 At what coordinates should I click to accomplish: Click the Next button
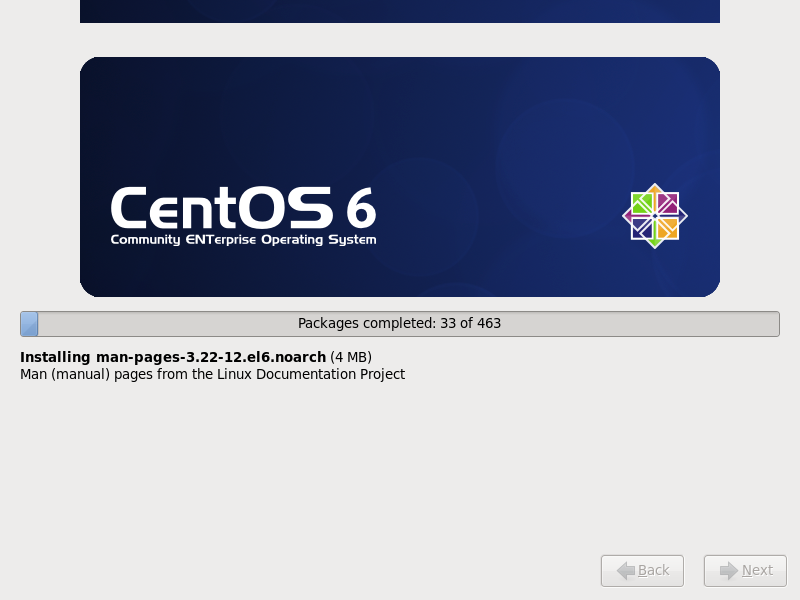[745, 570]
